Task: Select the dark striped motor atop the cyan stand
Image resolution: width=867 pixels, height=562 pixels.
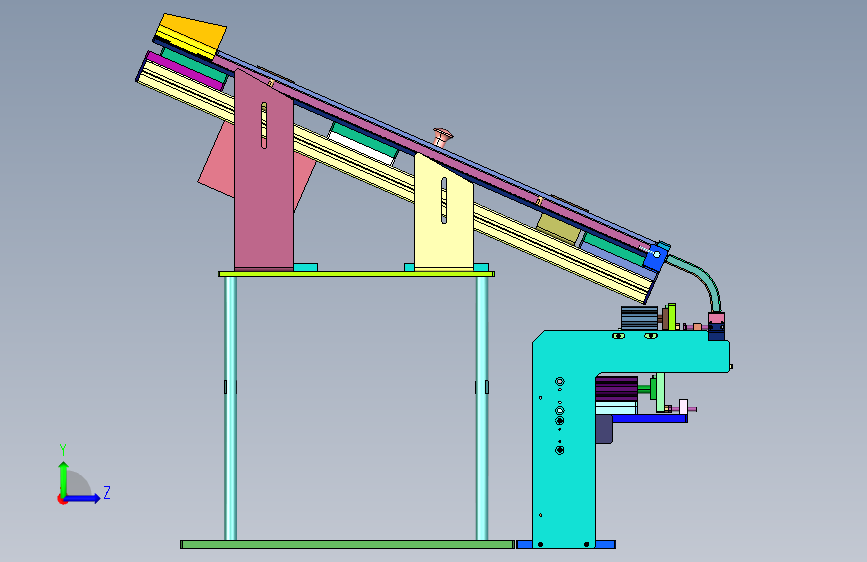Action: [639, 318]
